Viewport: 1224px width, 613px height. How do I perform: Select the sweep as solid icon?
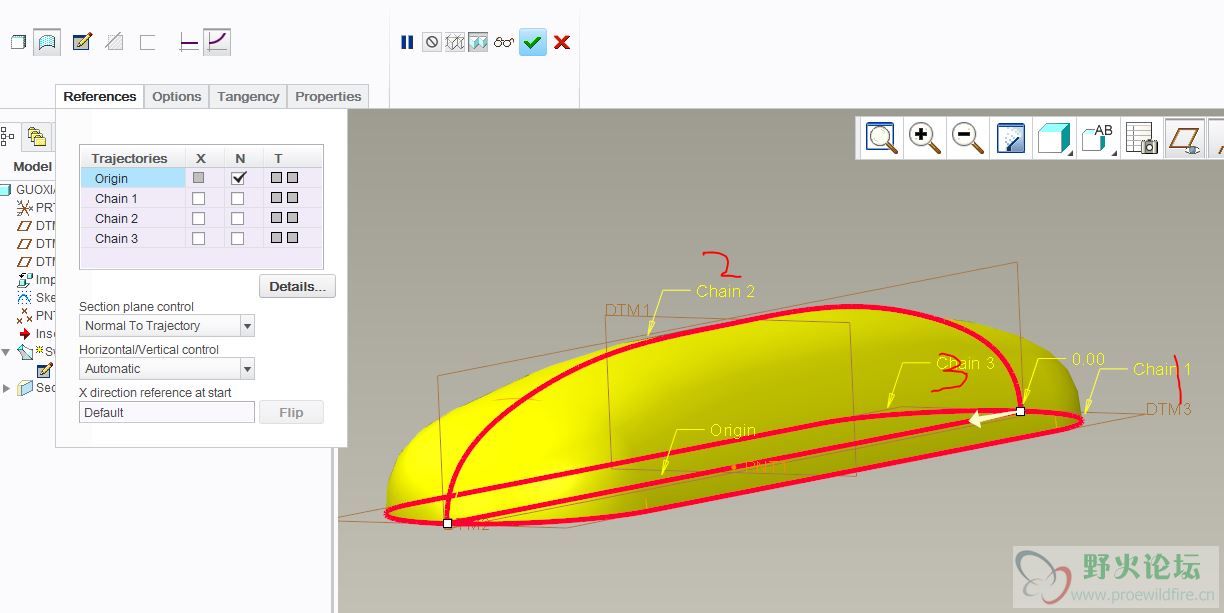(x=18, y=42)
